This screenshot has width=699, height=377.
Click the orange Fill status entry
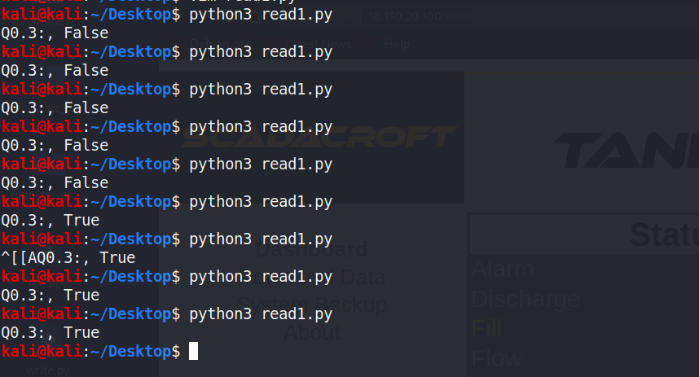click(x=486, y=328)
